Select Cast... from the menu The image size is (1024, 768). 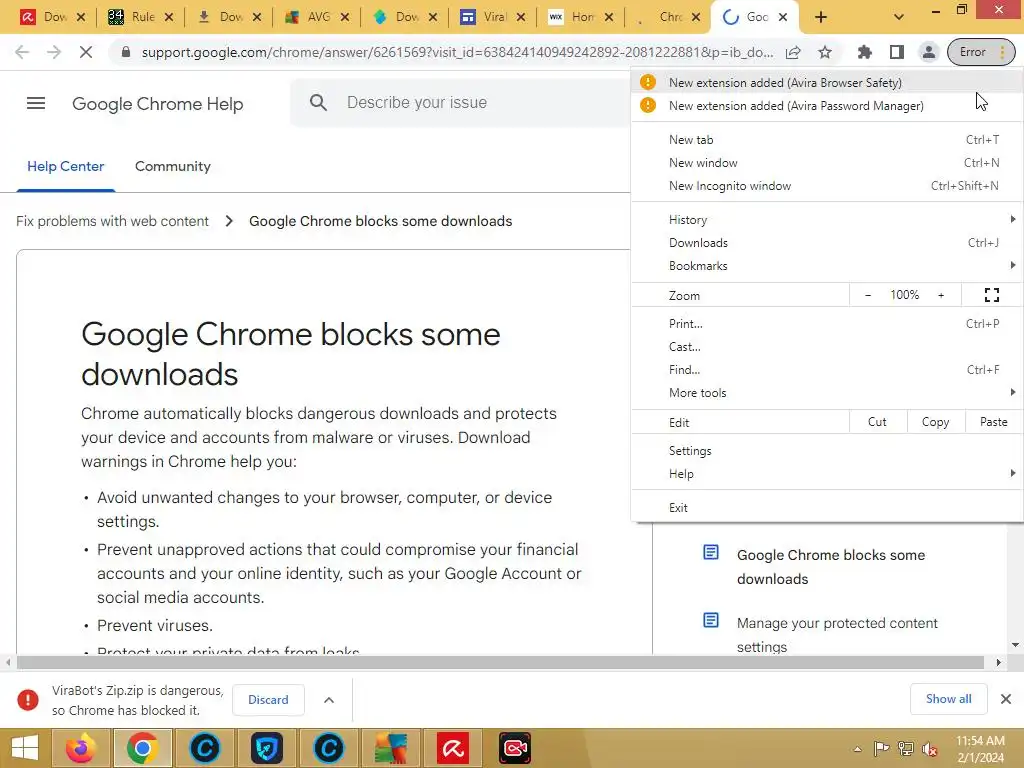pyautogui.click(x=827, y=347)
